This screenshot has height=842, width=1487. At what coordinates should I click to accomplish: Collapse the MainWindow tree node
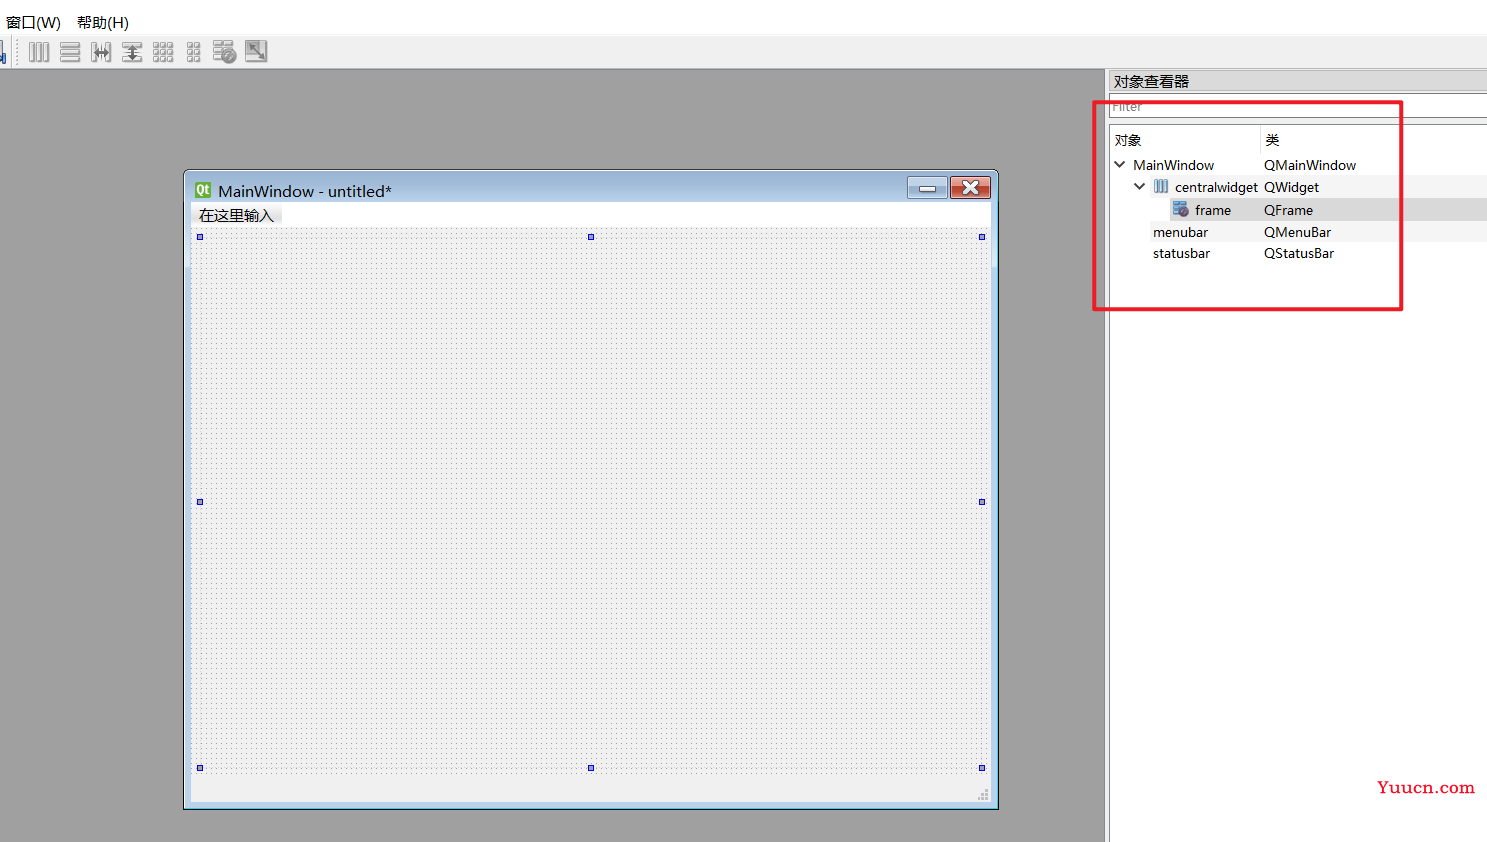1120,165
